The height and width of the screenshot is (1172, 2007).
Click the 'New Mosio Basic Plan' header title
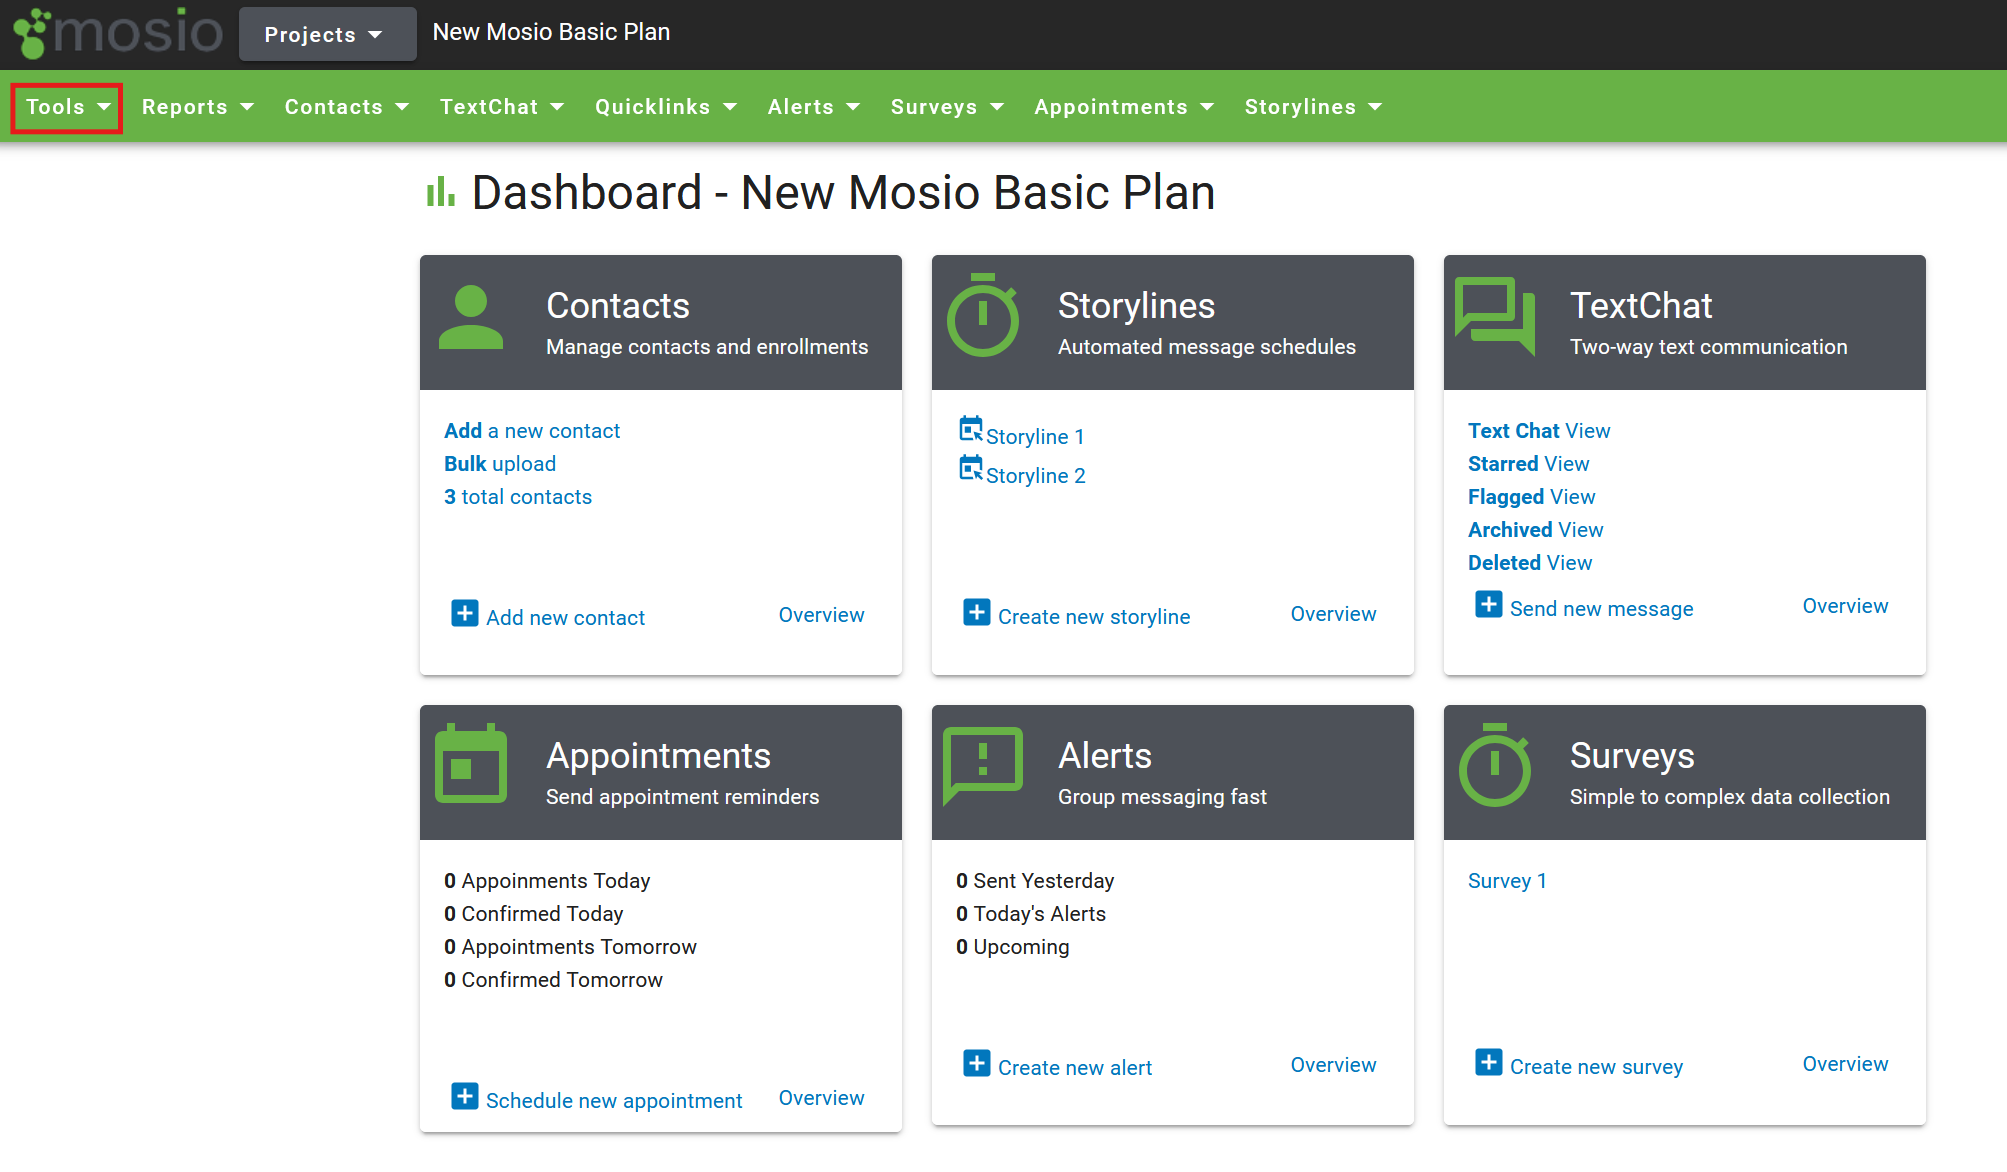(551, 32)
